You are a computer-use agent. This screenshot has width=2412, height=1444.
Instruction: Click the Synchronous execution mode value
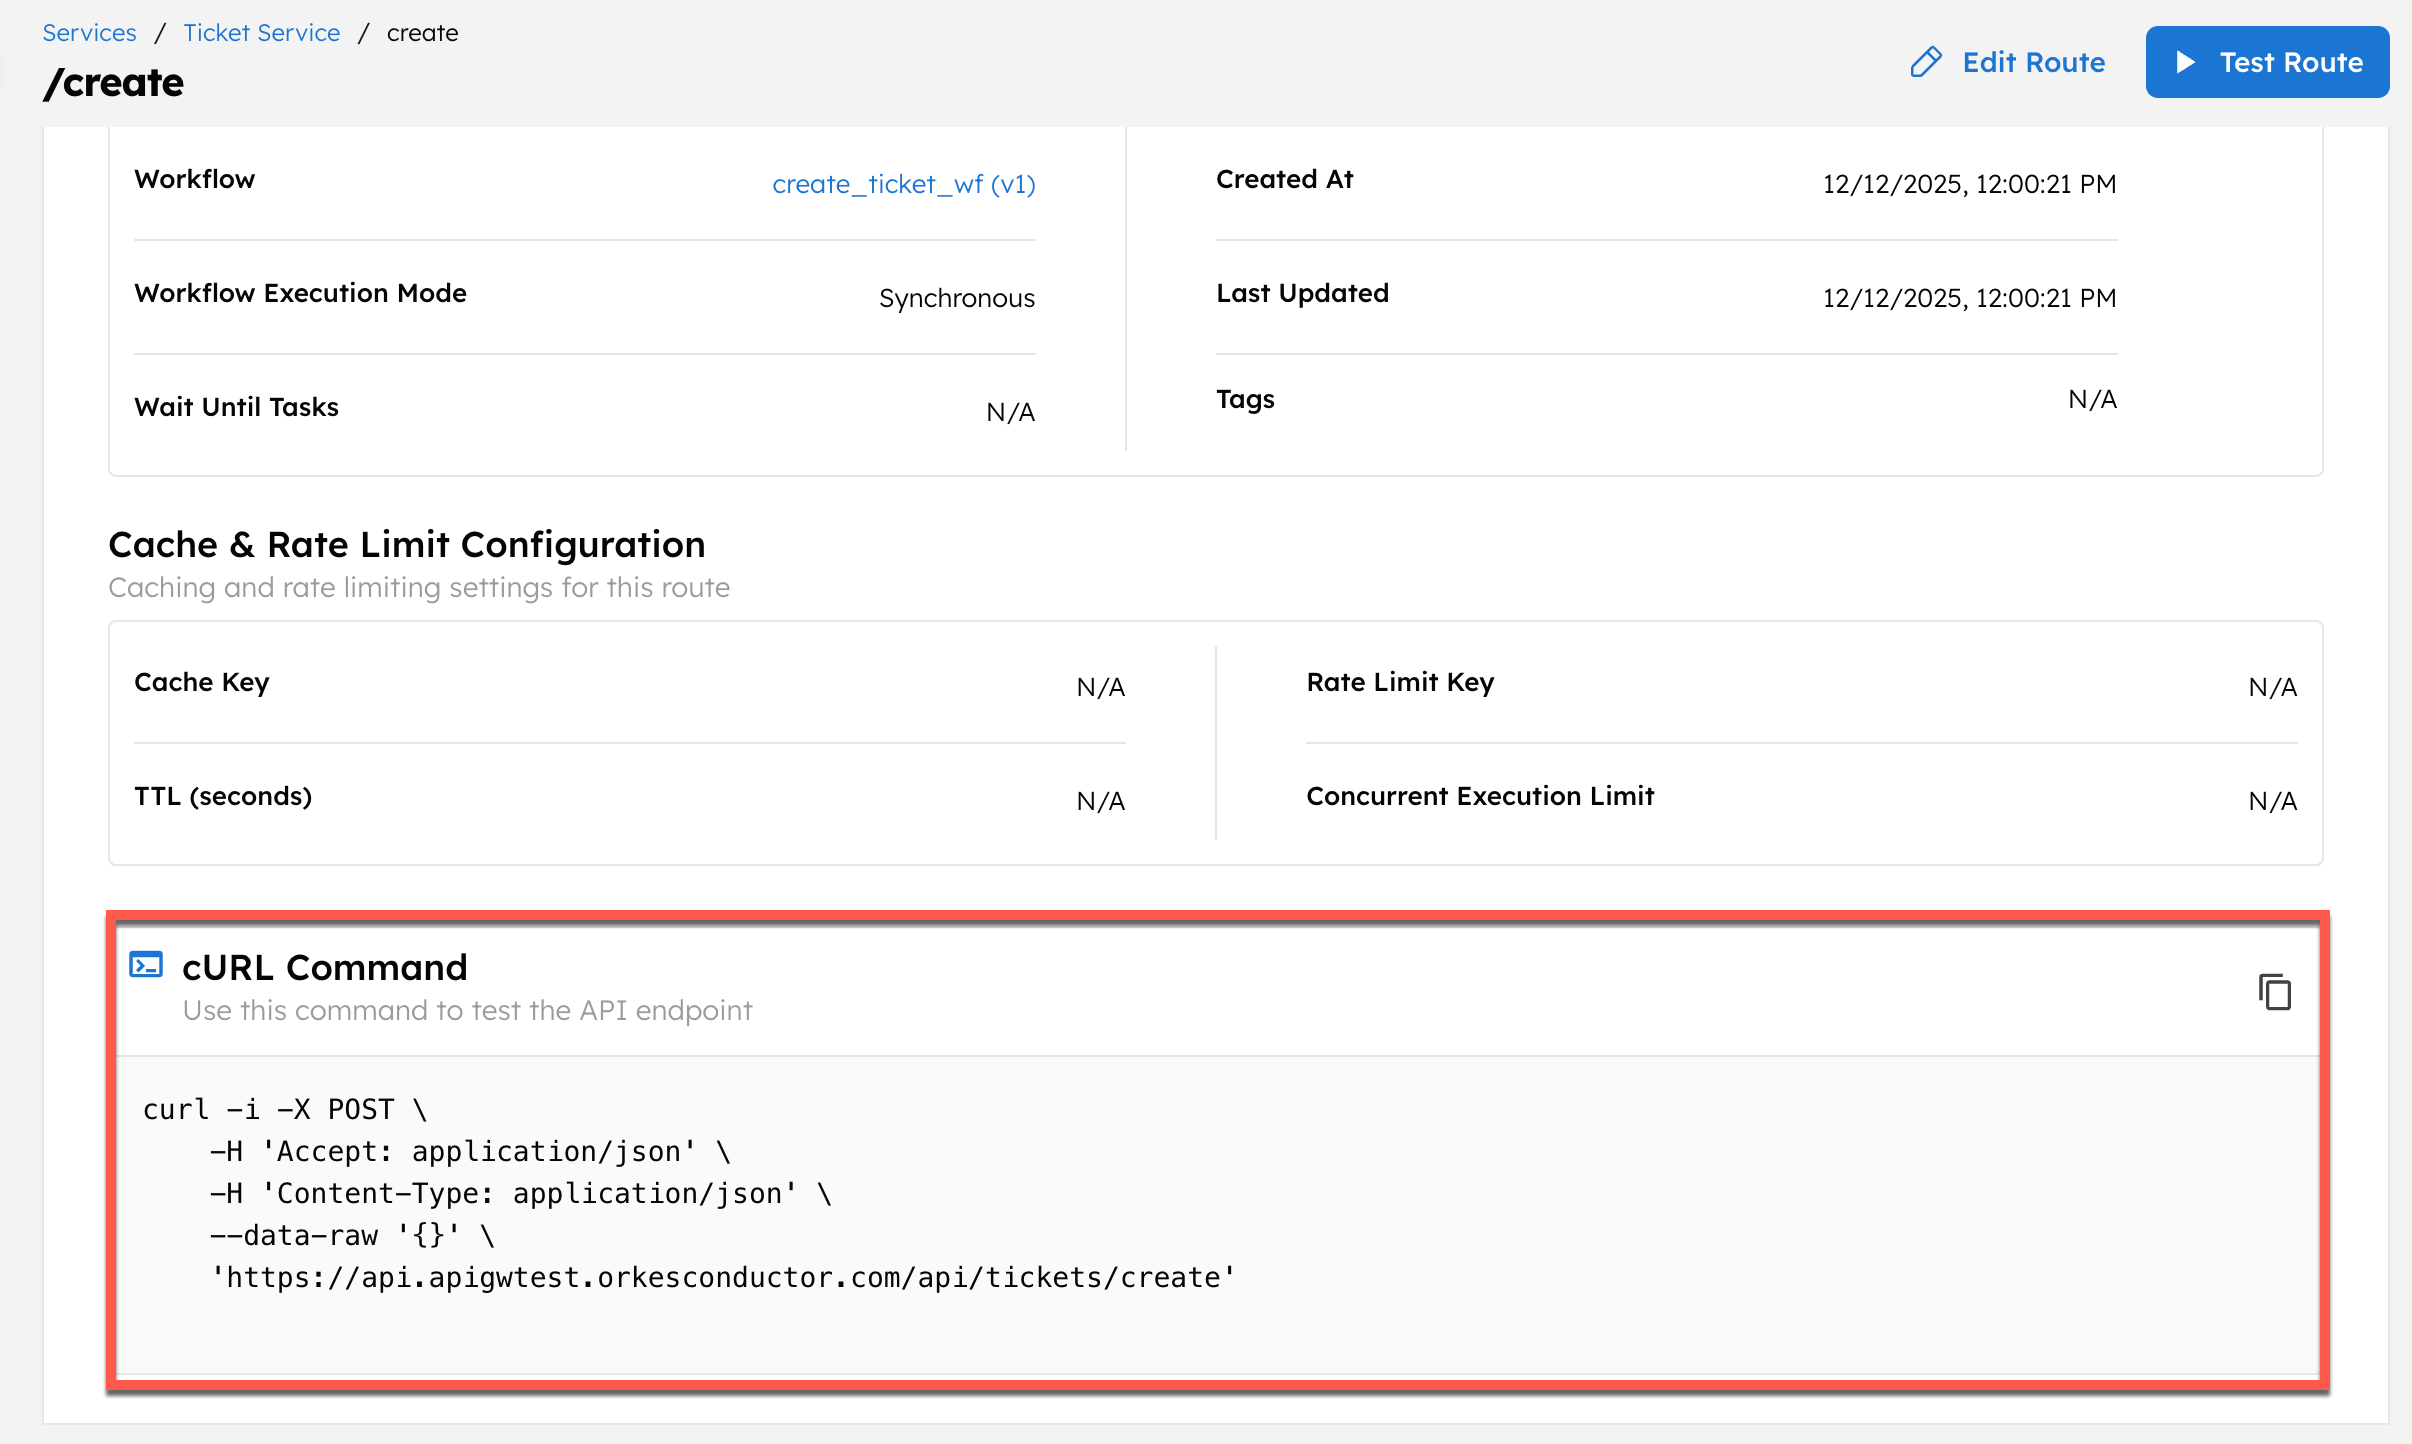[956, 298]
